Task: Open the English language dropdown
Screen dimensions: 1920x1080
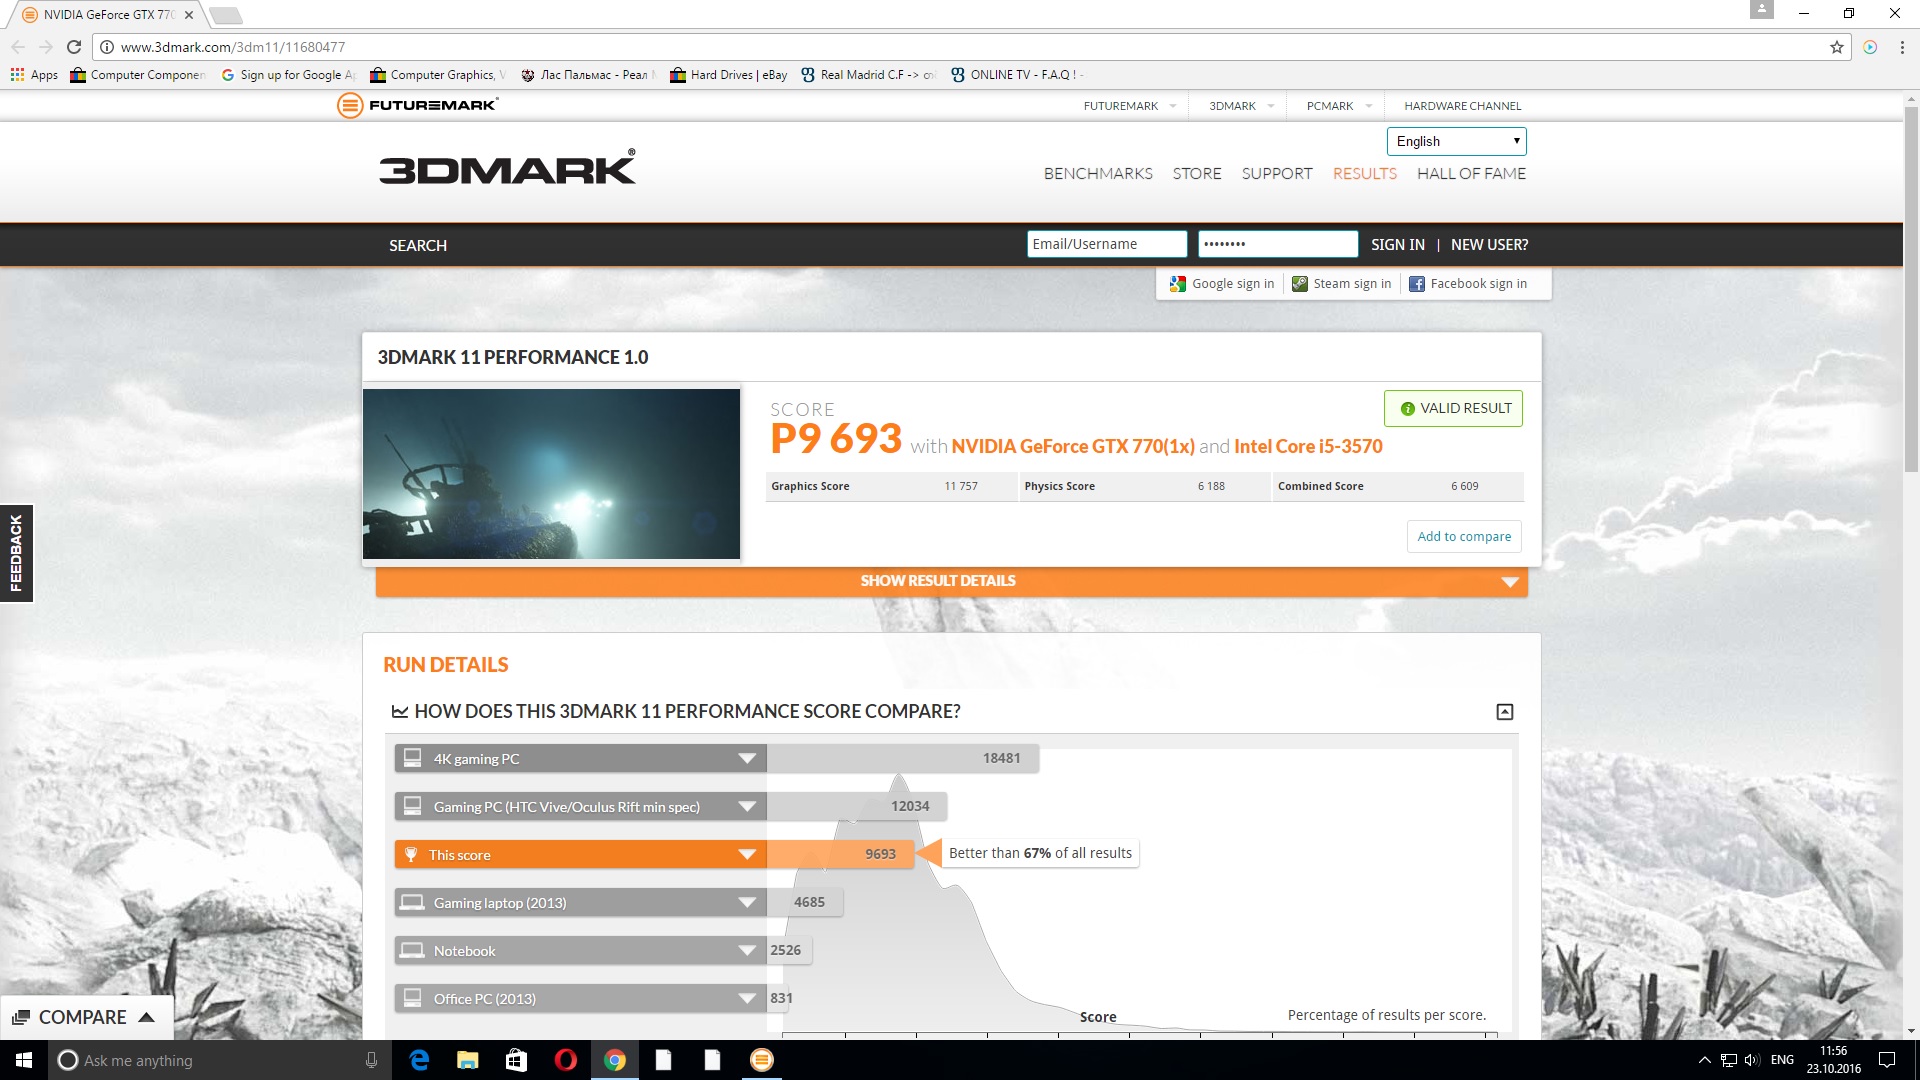Action: pyautogui.click(x=1456, y=141)
